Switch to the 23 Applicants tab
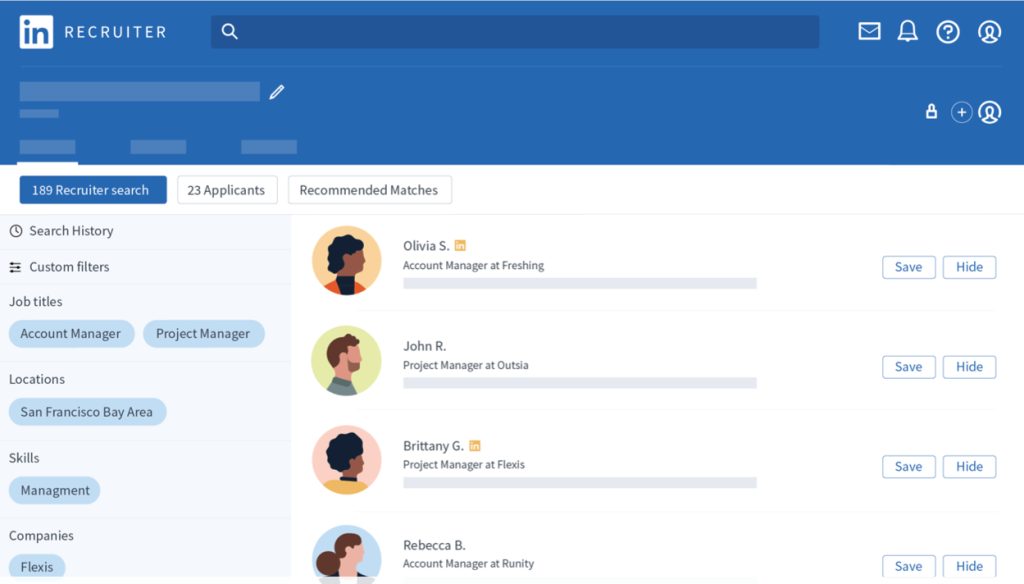The width and height of the screenshot is (1024, 584). pos(227,189)
